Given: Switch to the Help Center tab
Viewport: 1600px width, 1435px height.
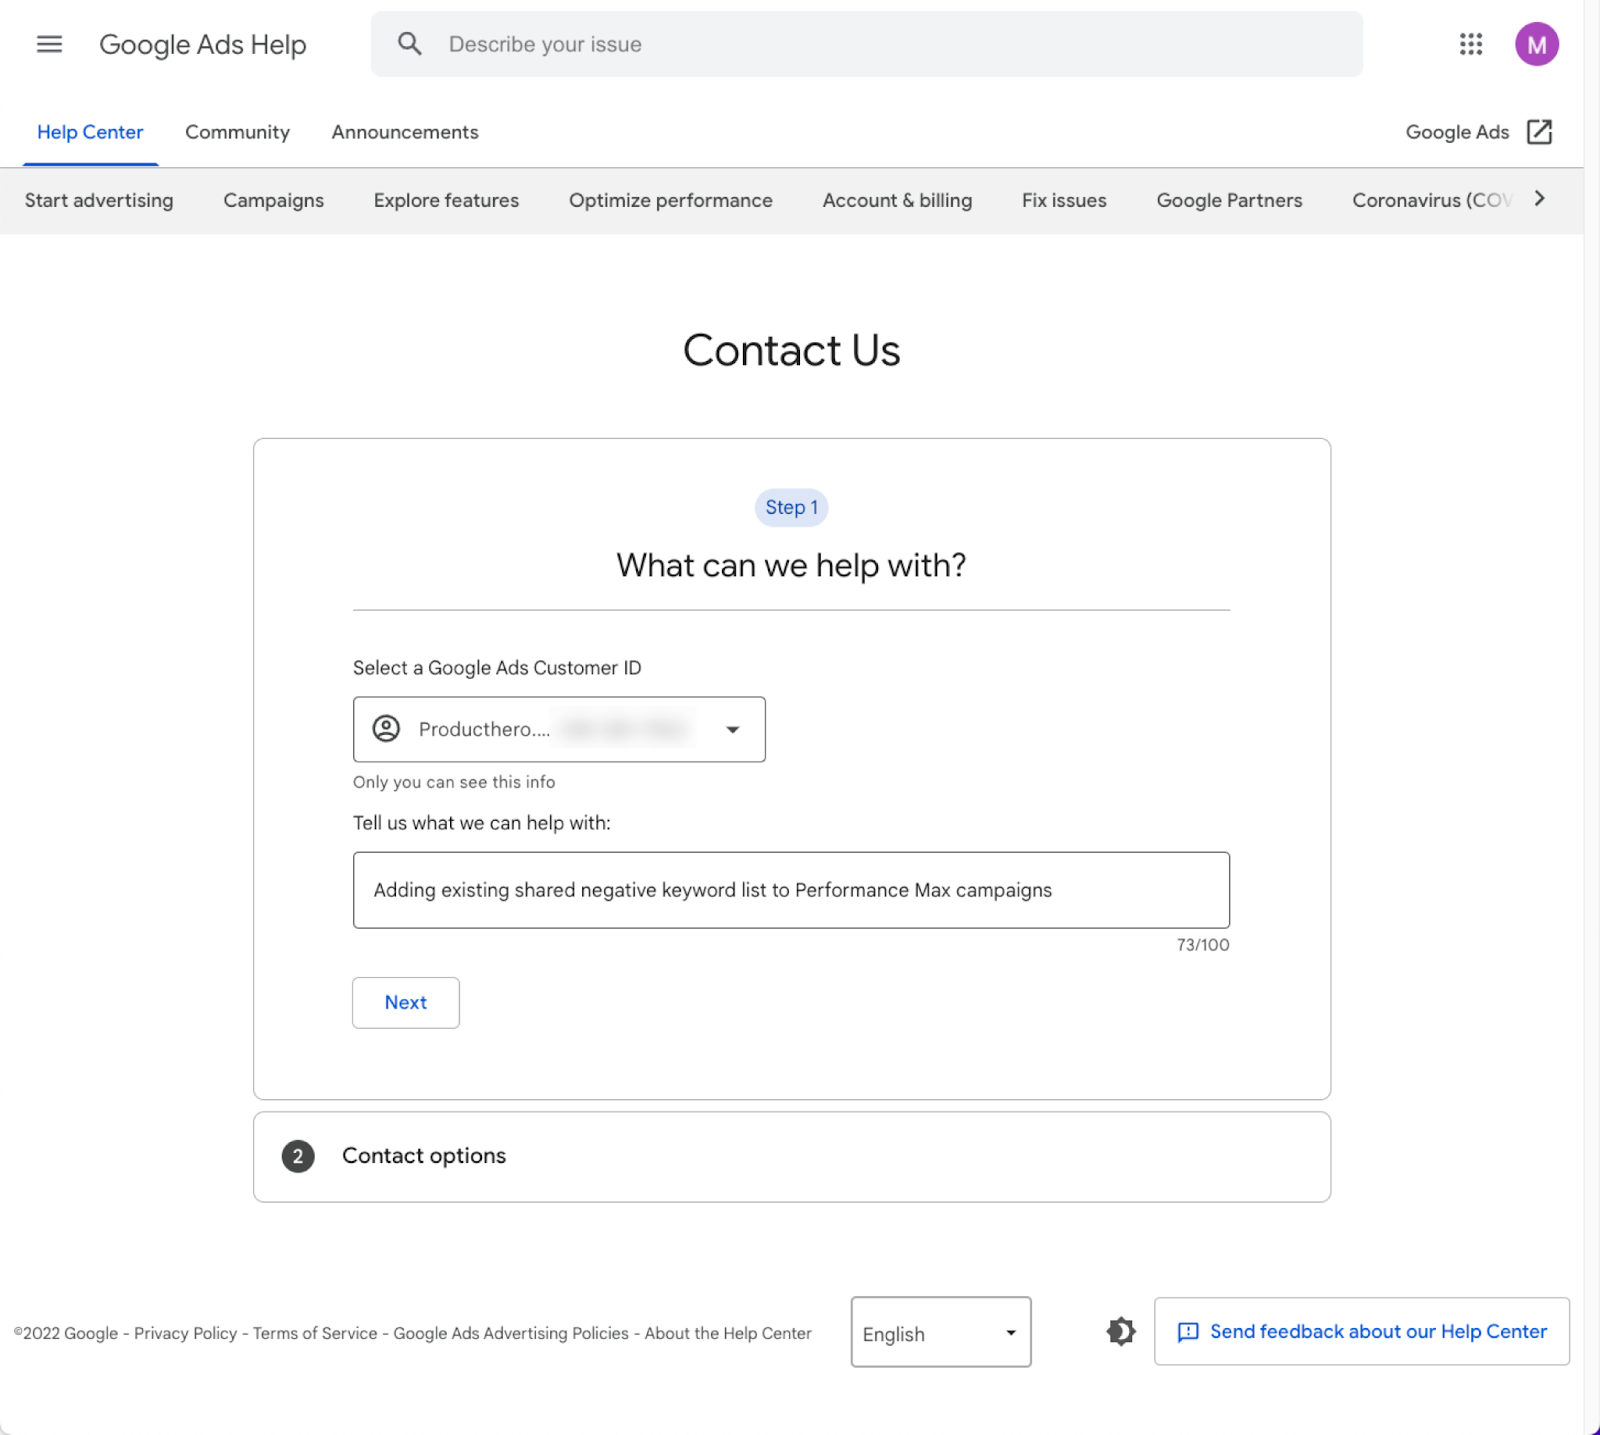Looking at the screenshot, I should coord(90,132).
